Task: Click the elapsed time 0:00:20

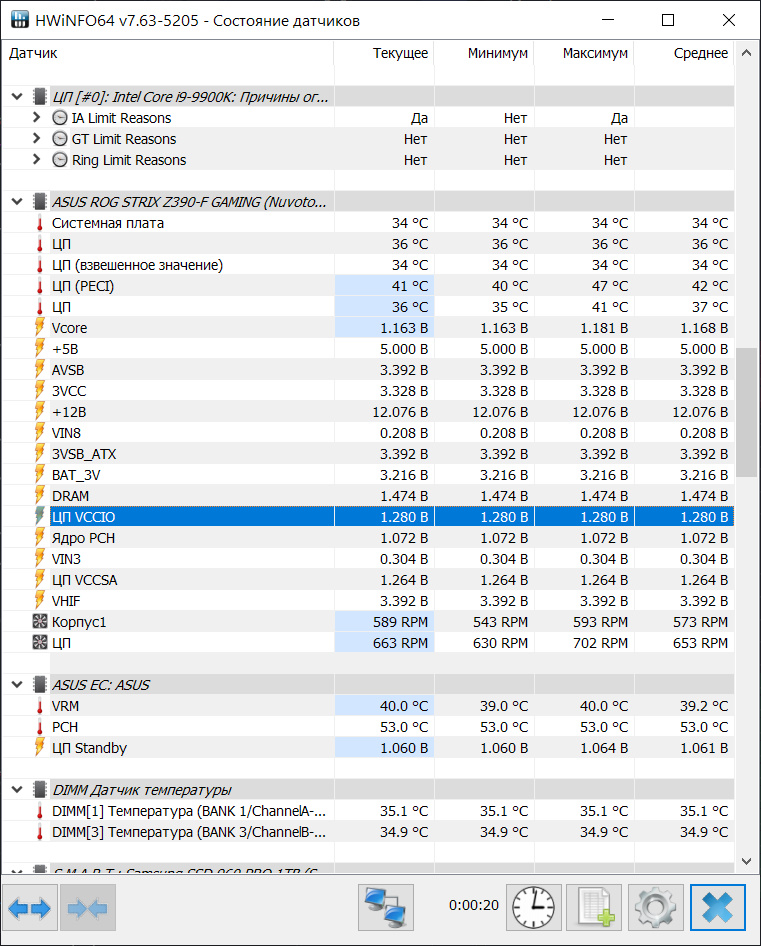Action: click(474, 905)
